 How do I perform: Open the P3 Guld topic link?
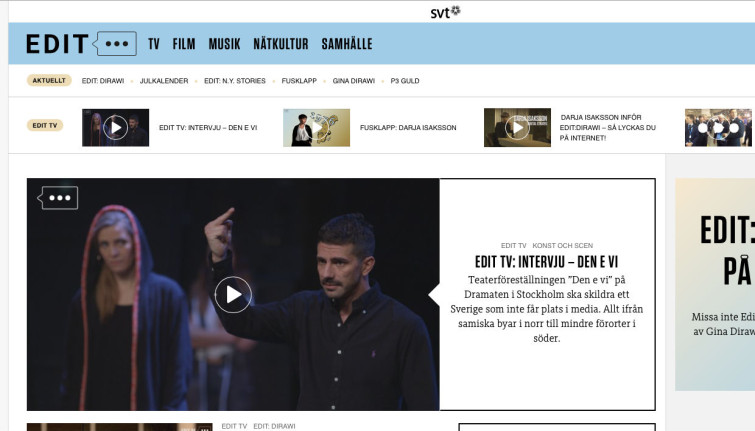pos(405,80)
